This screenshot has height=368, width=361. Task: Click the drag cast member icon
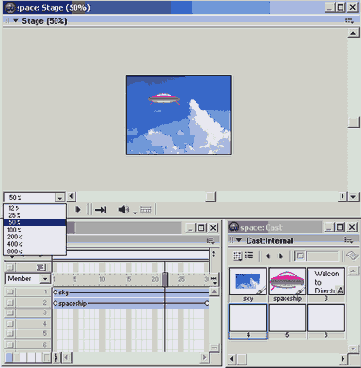pyautogui.click(x=300, y=256)
